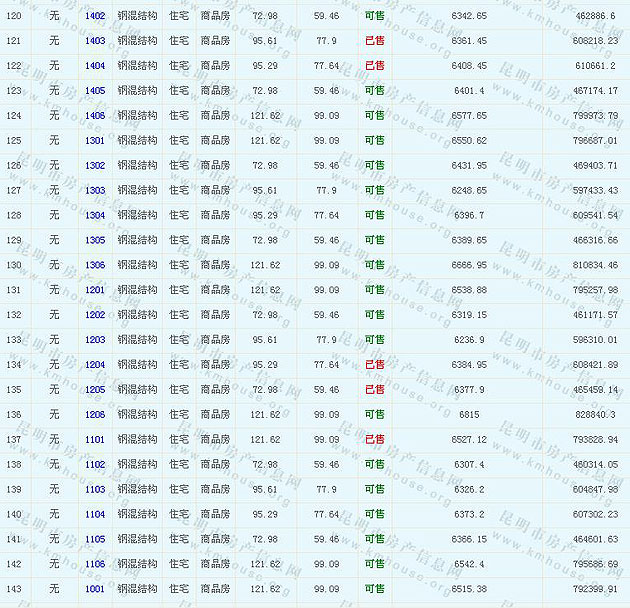Click room 1105 link

pyautogui.click(x=94, y=539)
